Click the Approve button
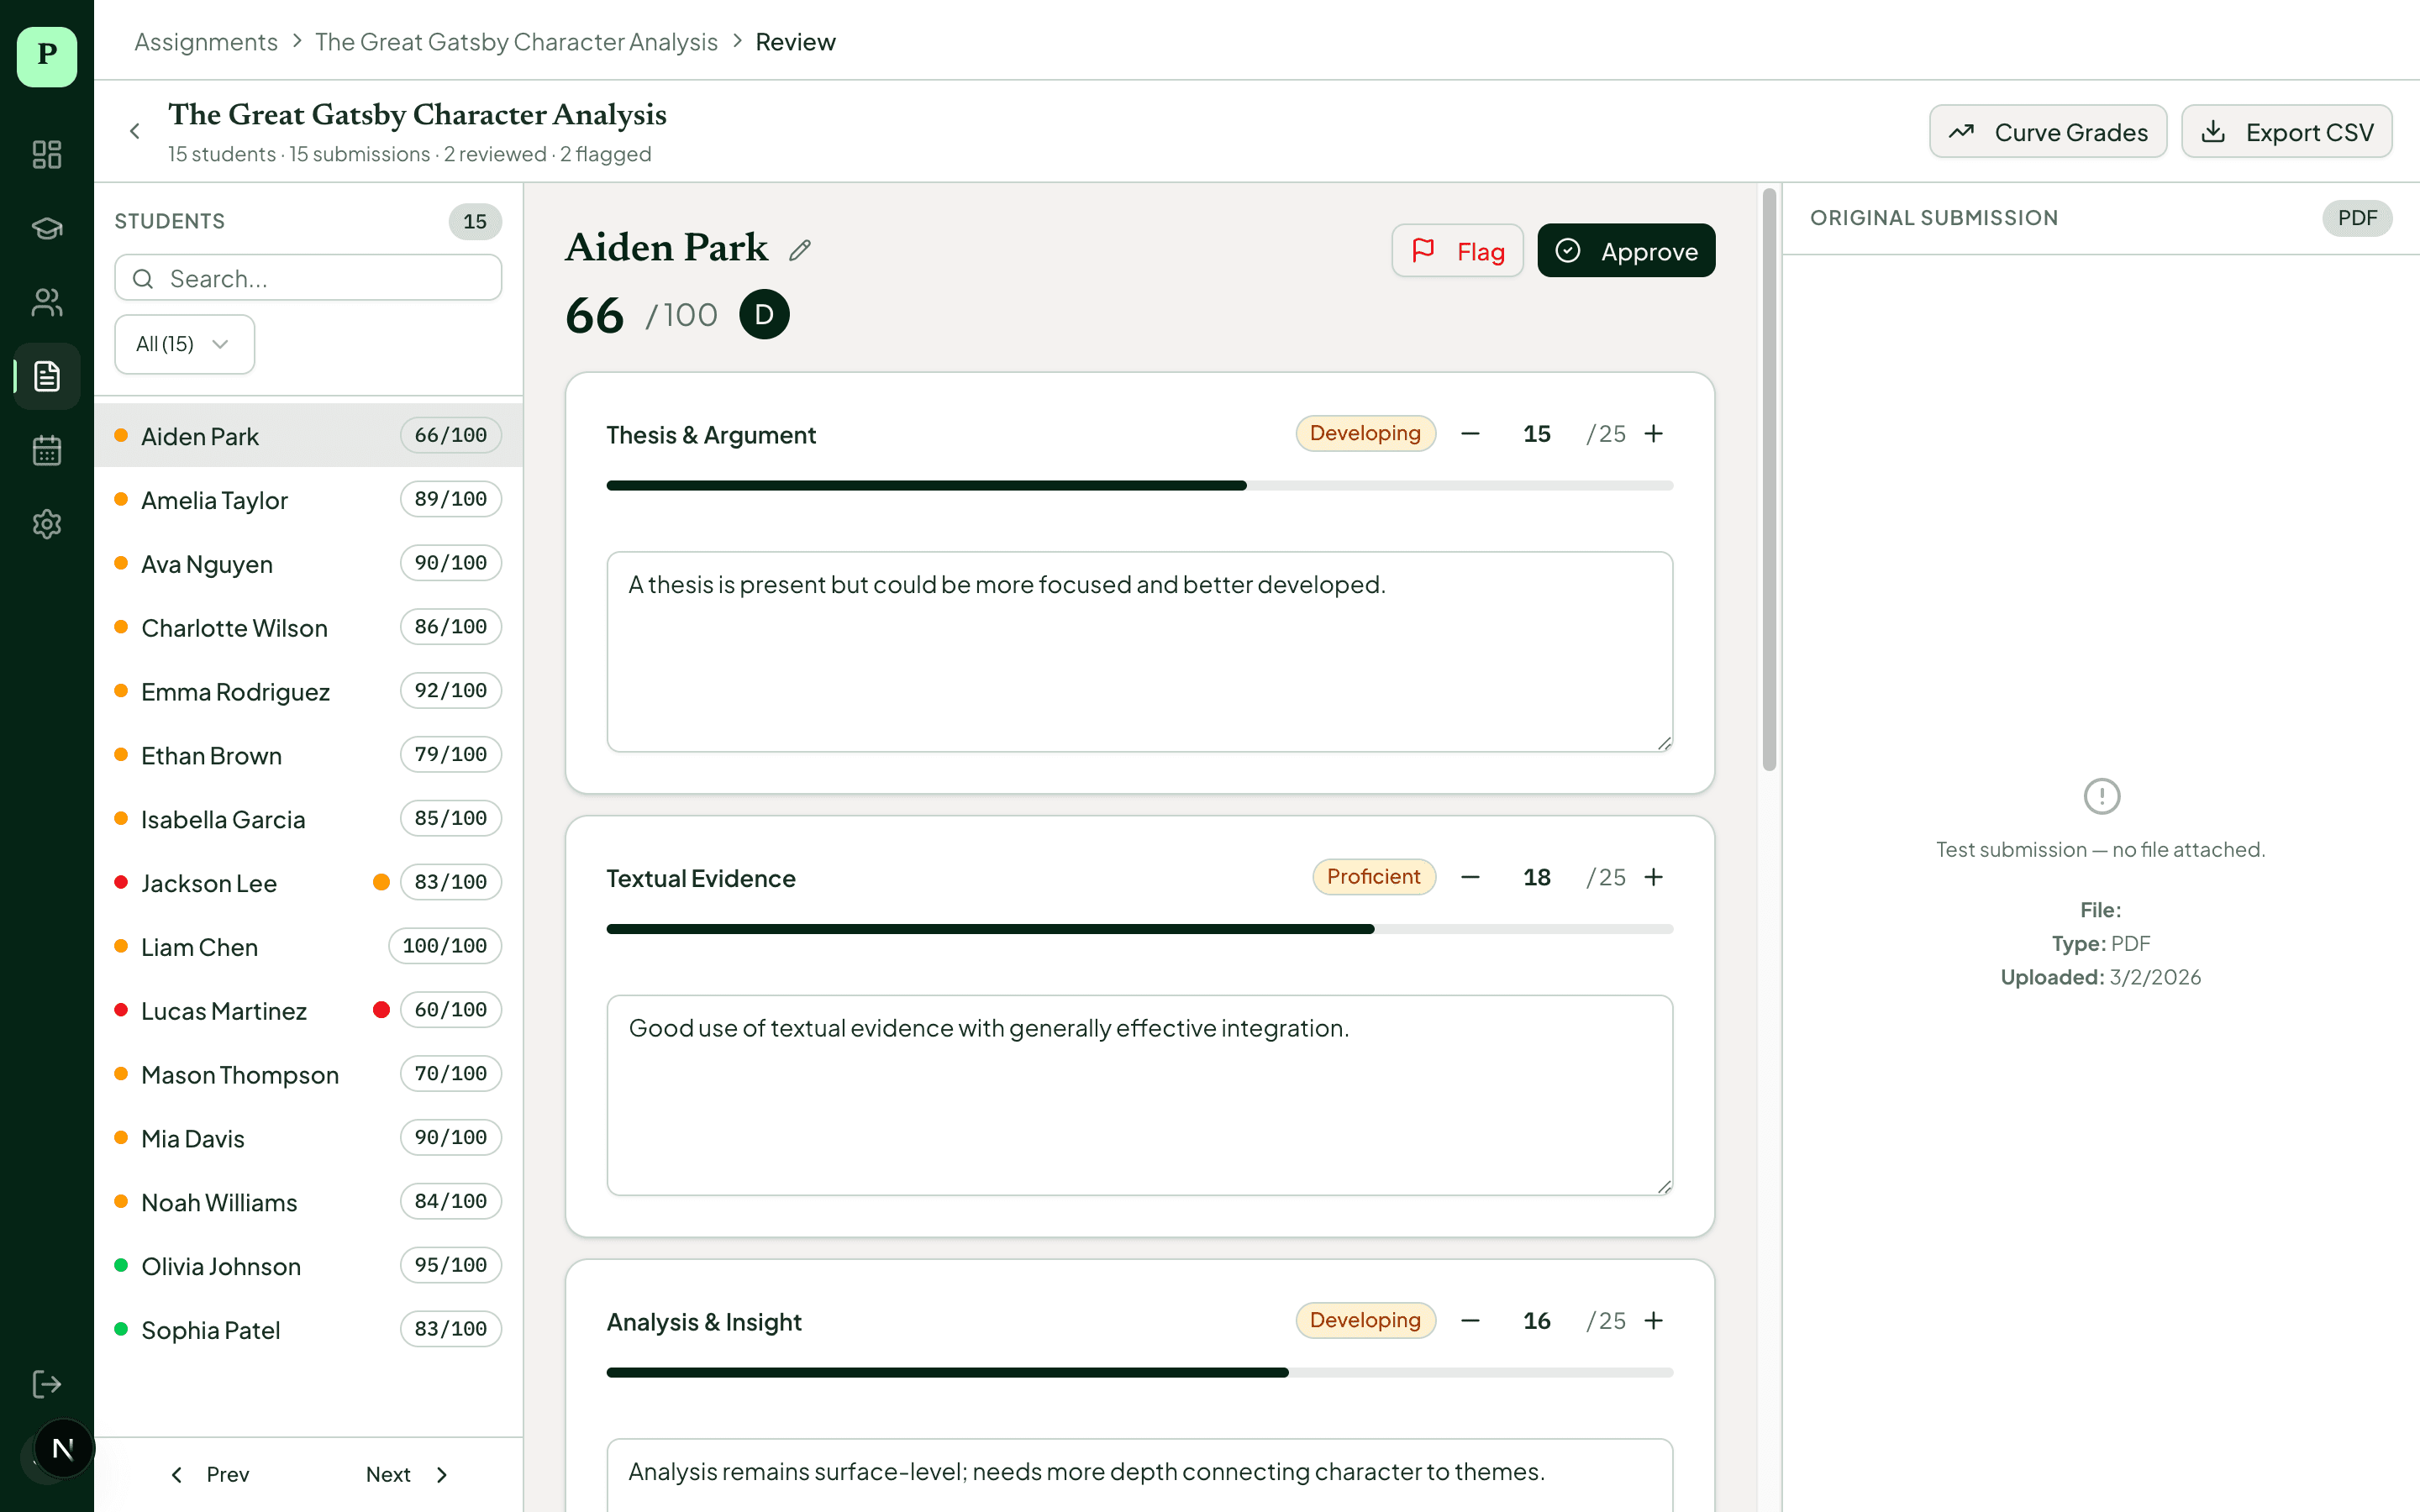 point(1626,251)
